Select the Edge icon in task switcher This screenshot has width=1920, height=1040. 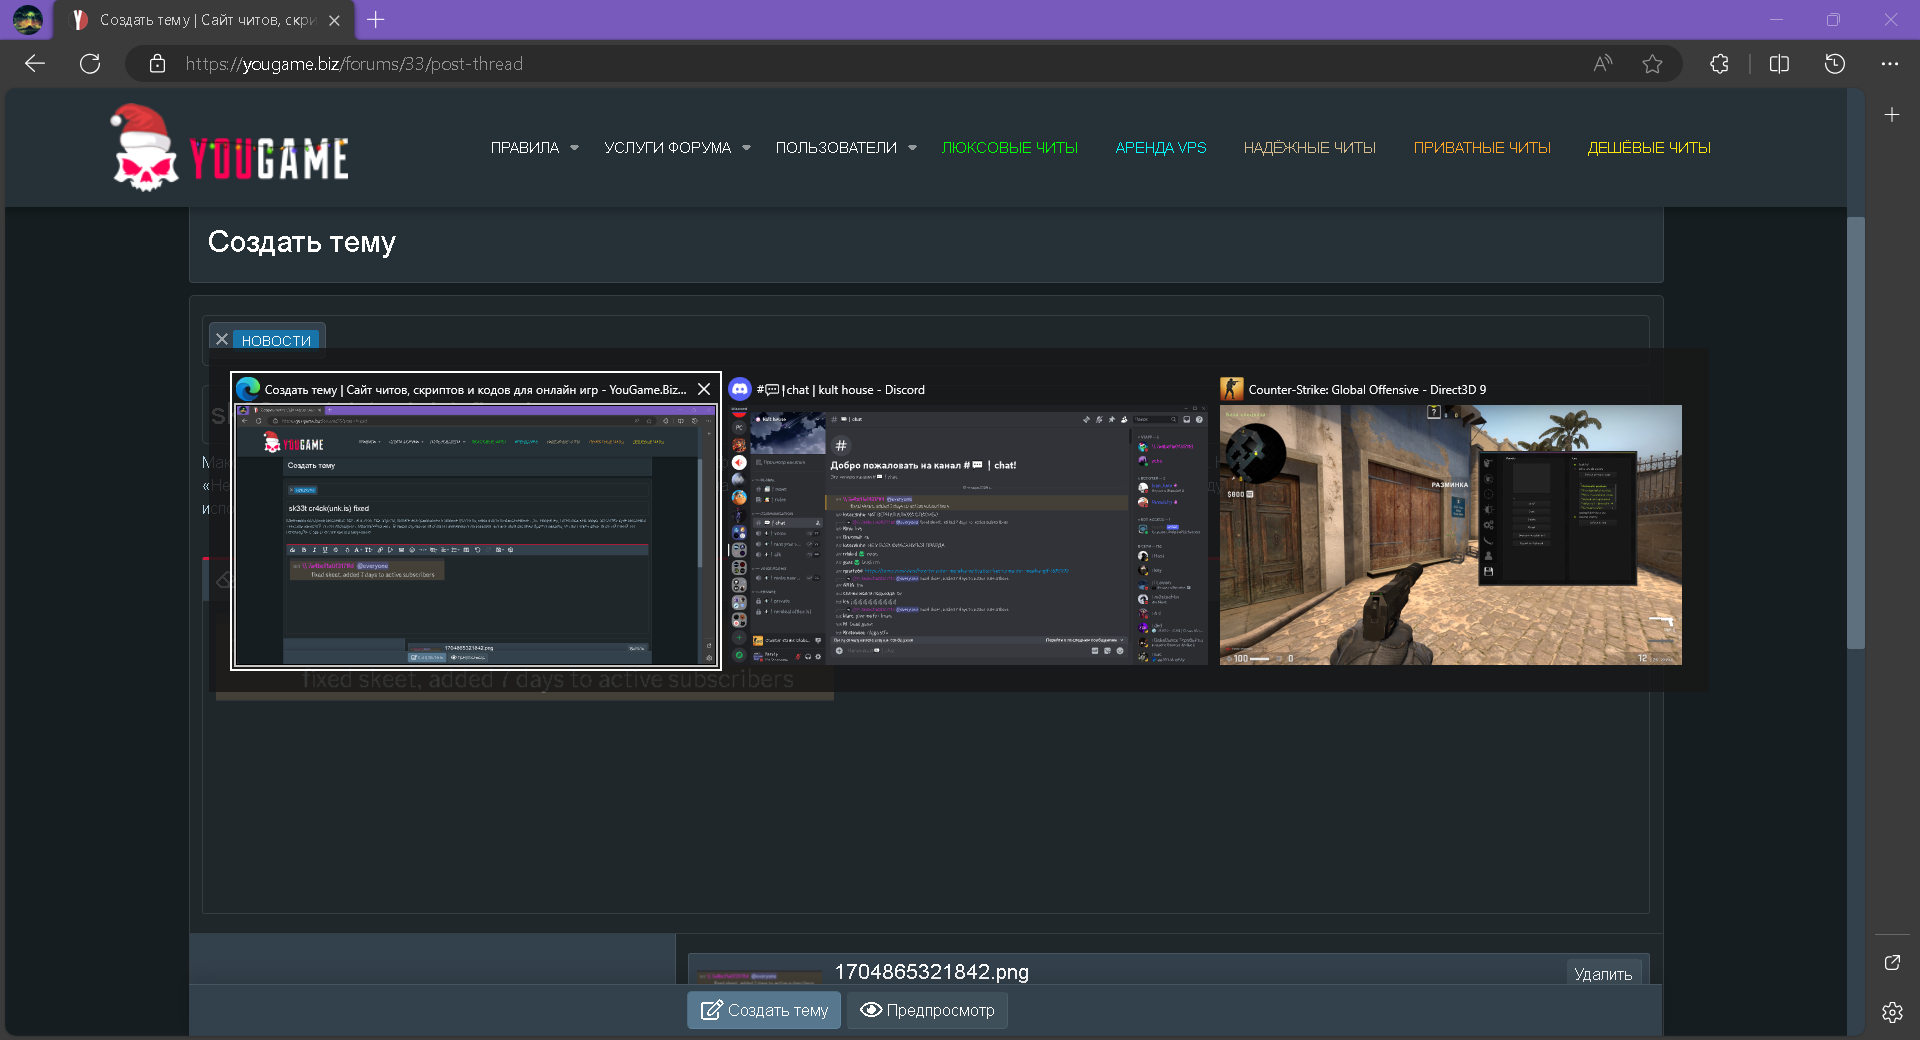(x=248, y=389)
